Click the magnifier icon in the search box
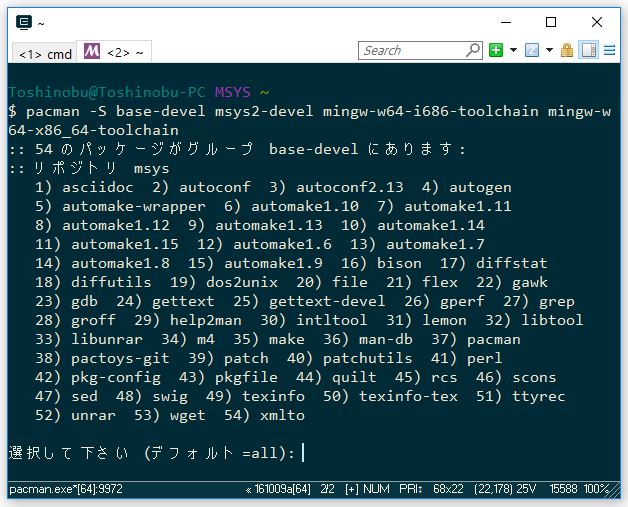The height and width of the screenshot is (507, 628). click(473, 50)
